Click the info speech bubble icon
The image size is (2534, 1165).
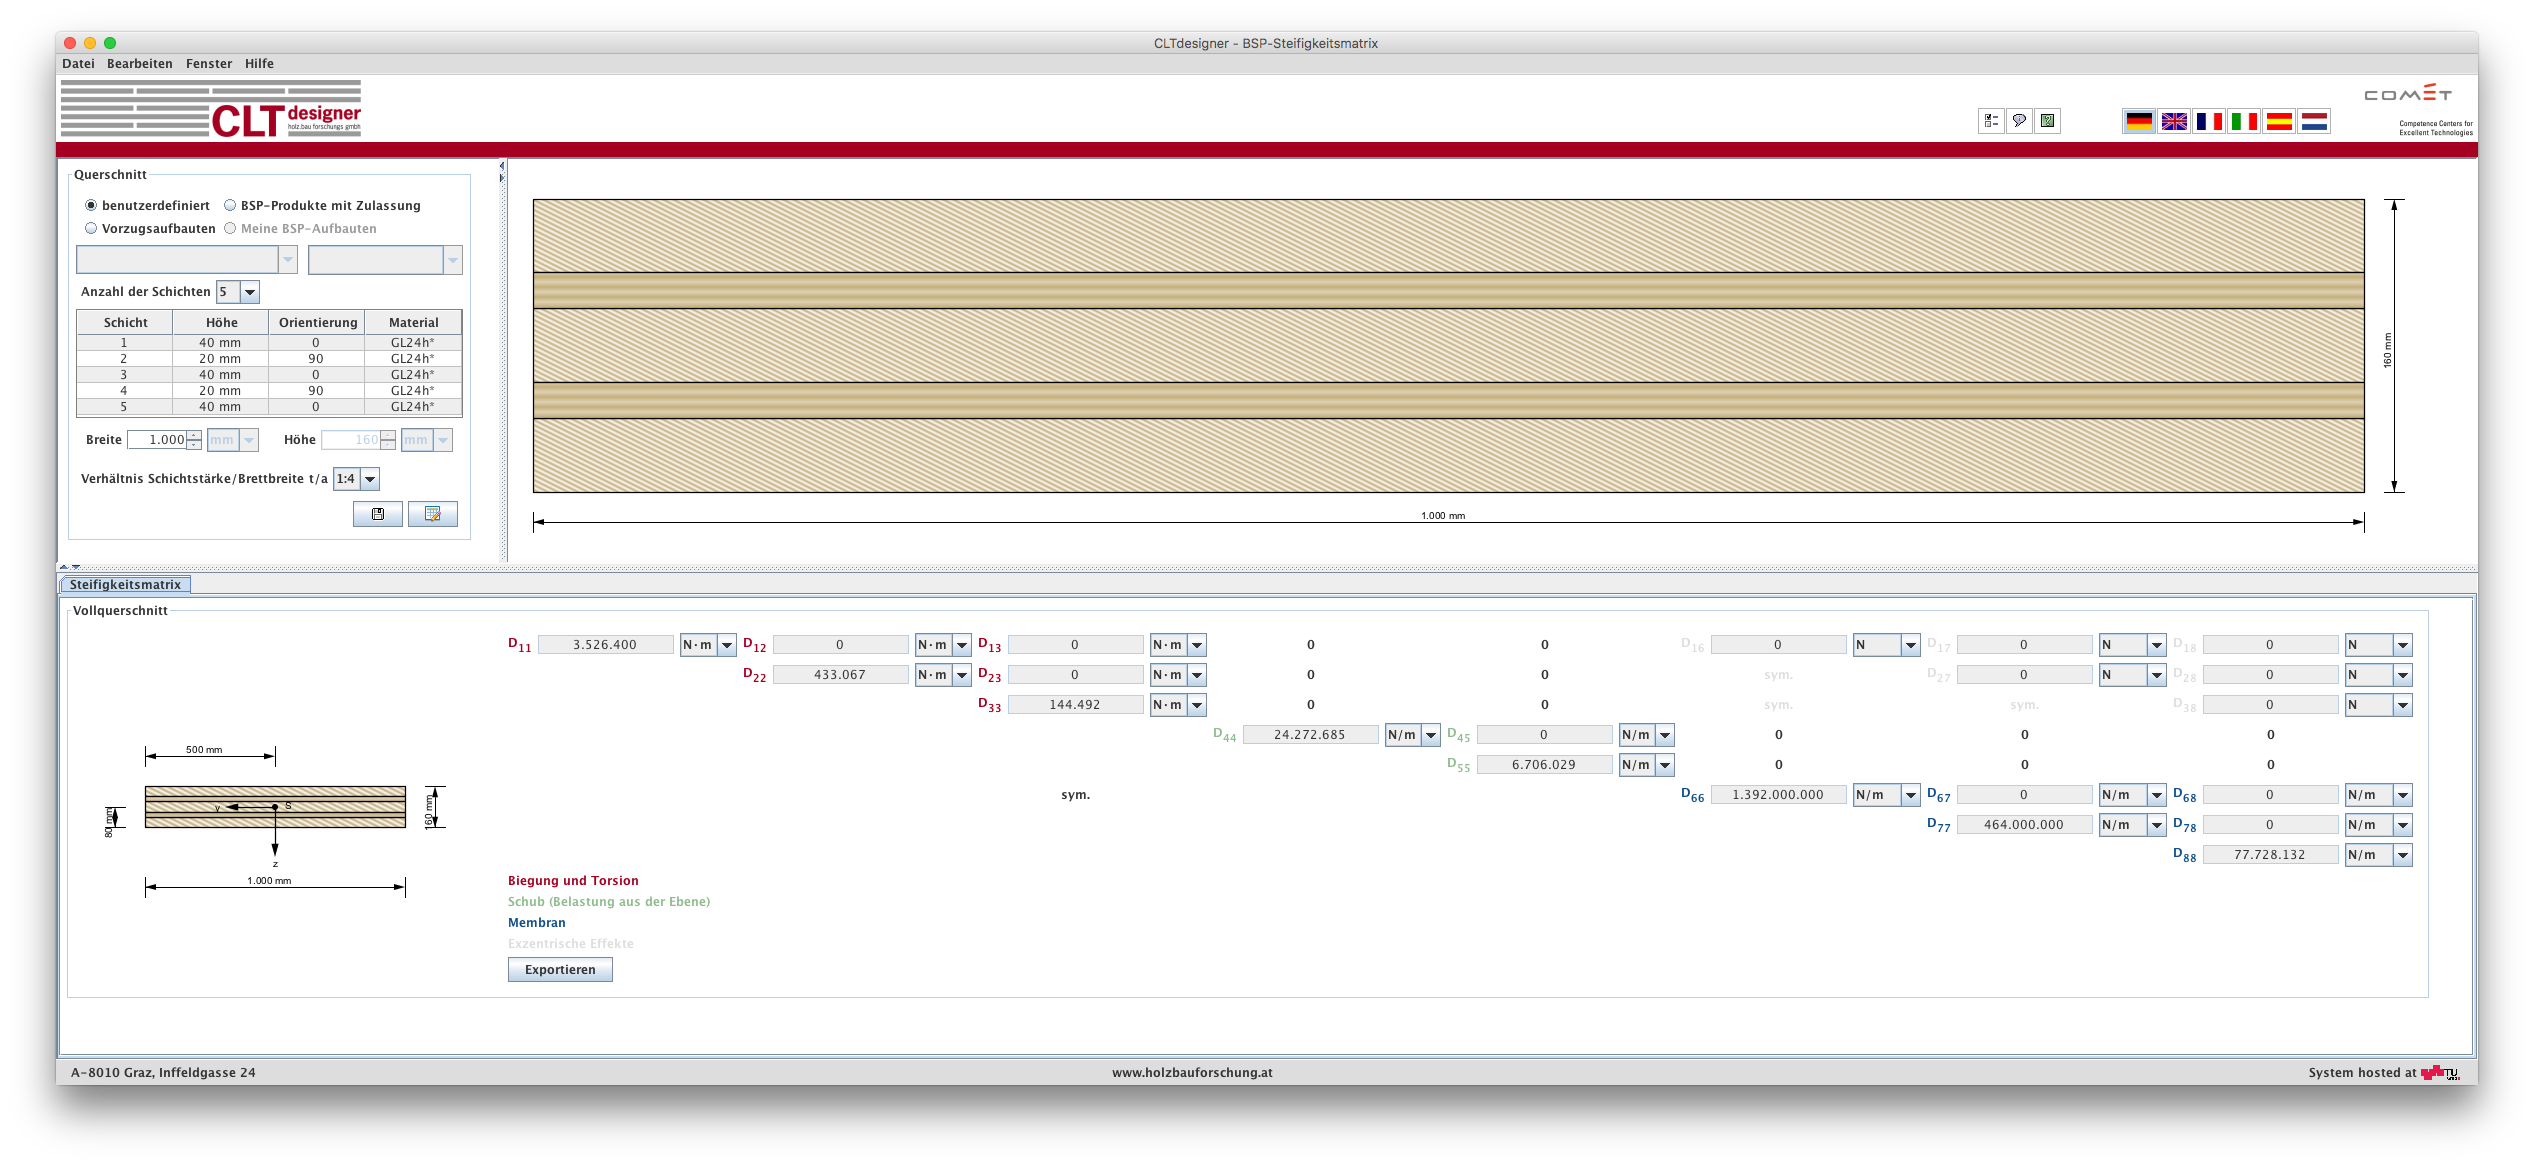point(2019,121)
